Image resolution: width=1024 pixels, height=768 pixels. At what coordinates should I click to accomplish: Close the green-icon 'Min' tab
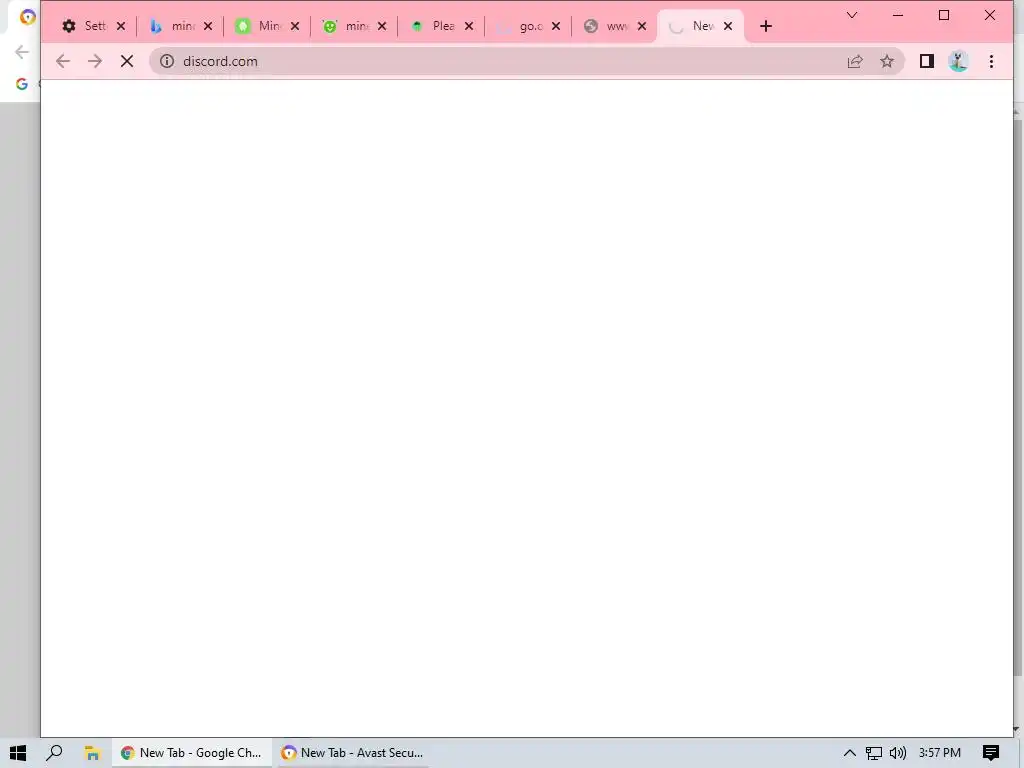click(295, 26)
